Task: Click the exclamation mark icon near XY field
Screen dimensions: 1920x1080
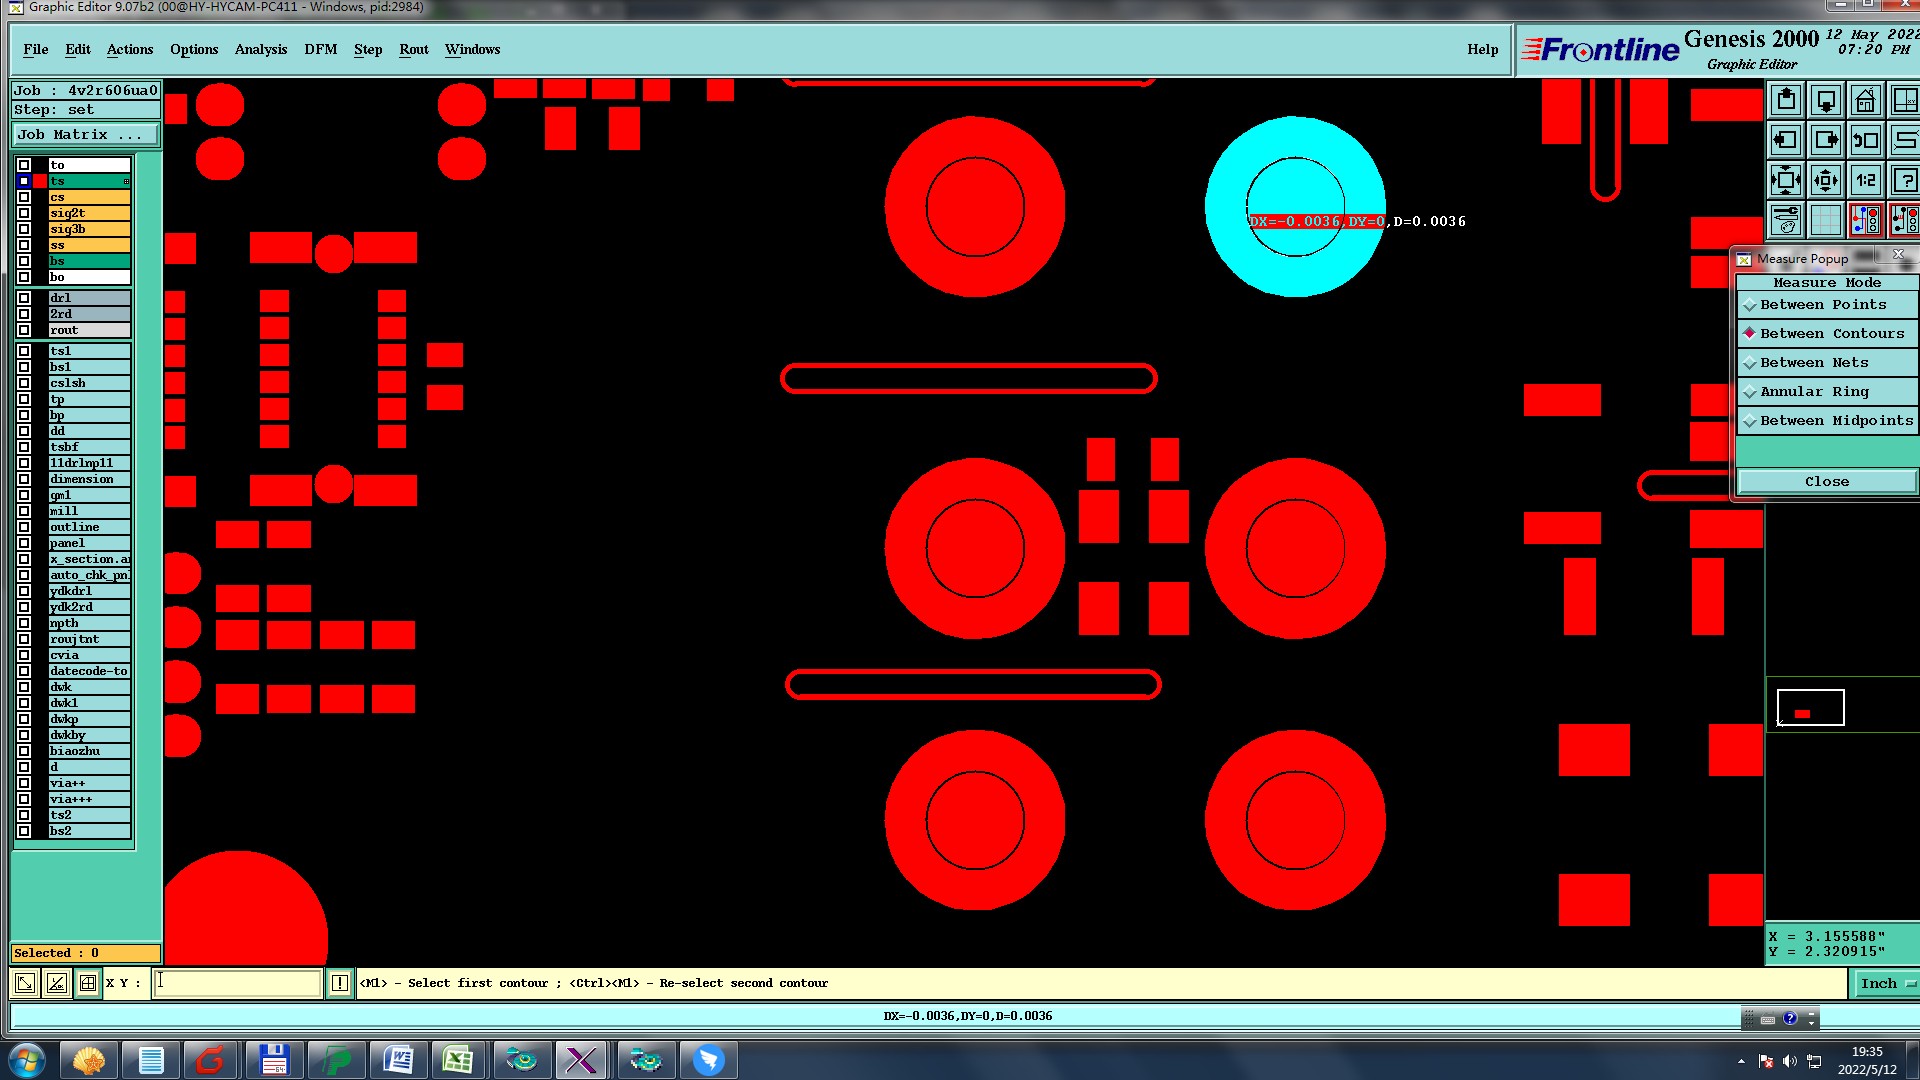Action: (x=340, y=983)
